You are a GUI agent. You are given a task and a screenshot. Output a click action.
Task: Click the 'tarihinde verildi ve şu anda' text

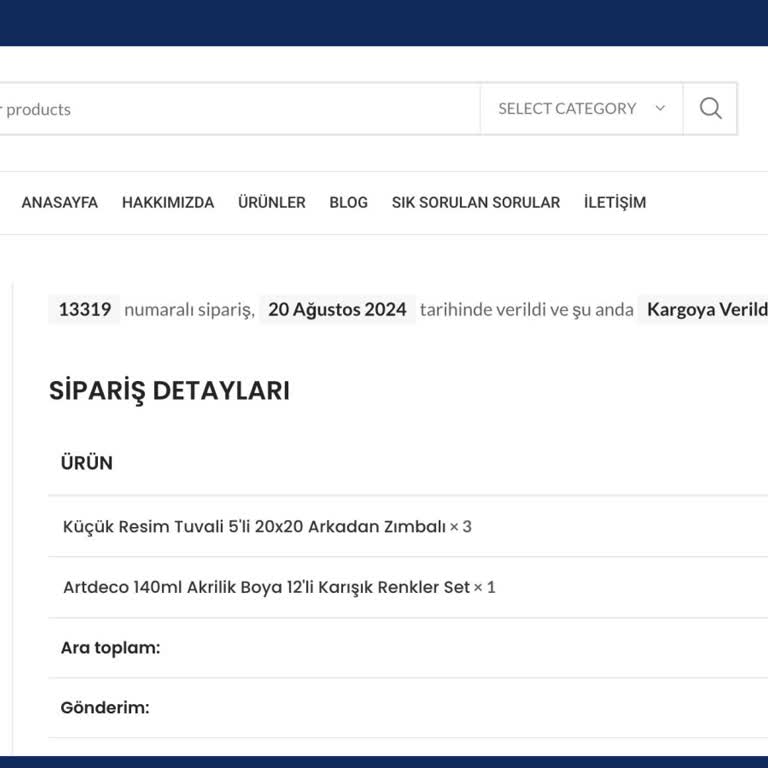(x=527, y=310)
